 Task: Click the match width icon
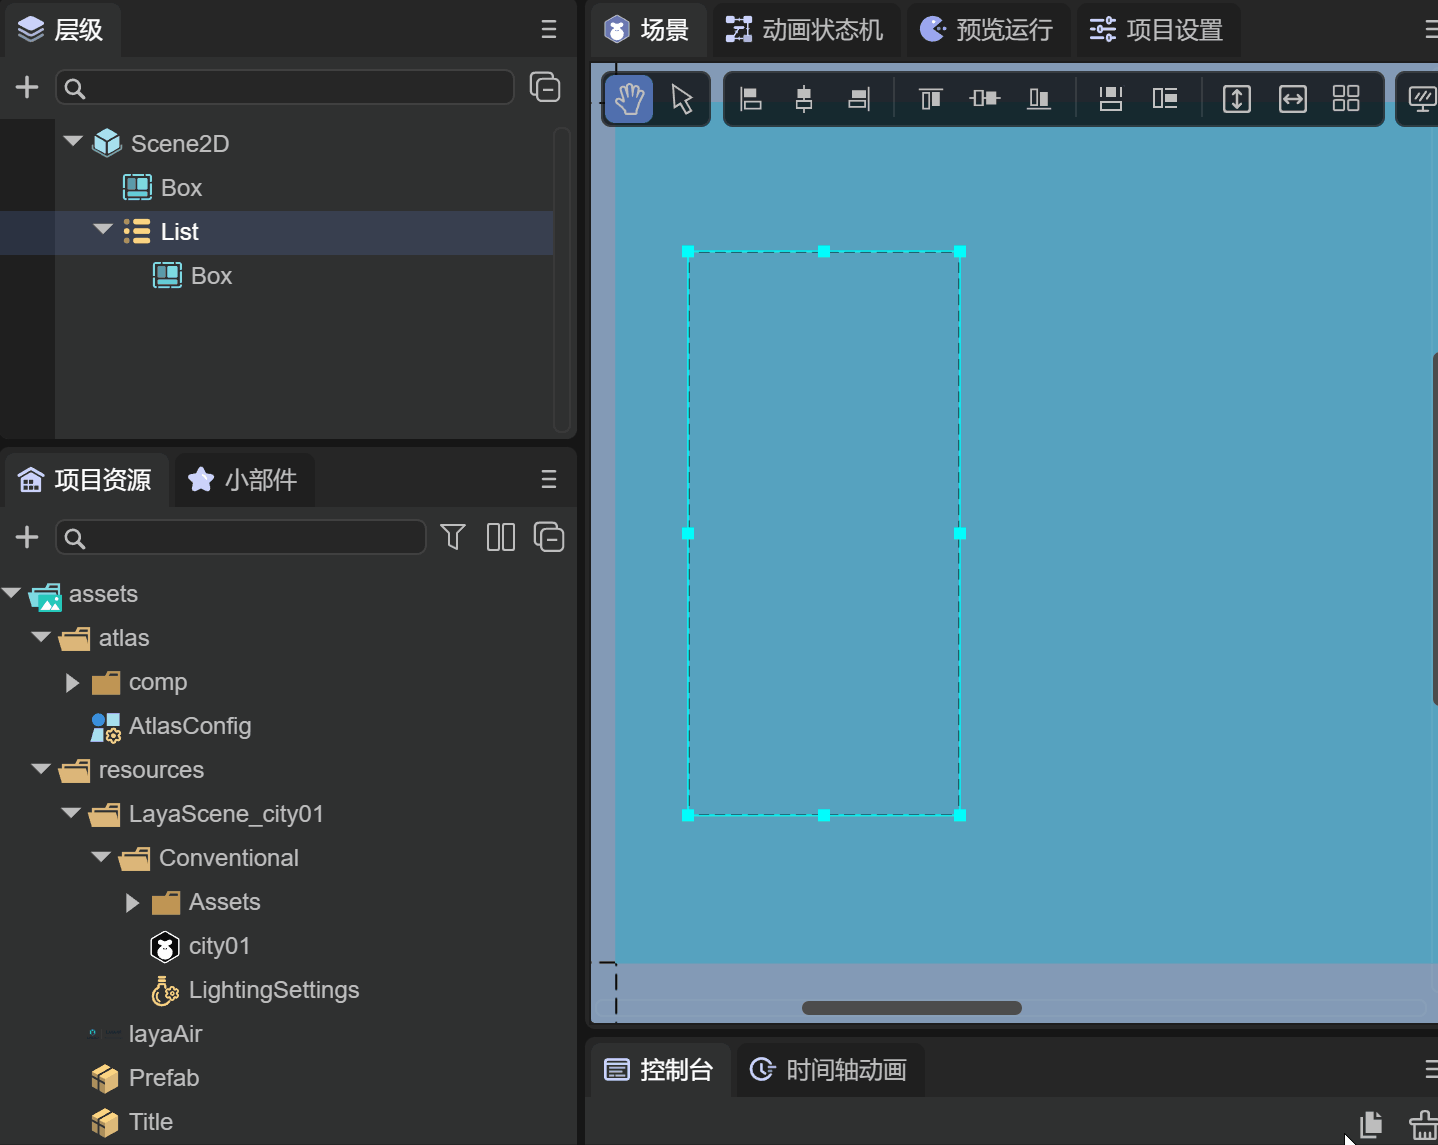tap(1292, 99)
